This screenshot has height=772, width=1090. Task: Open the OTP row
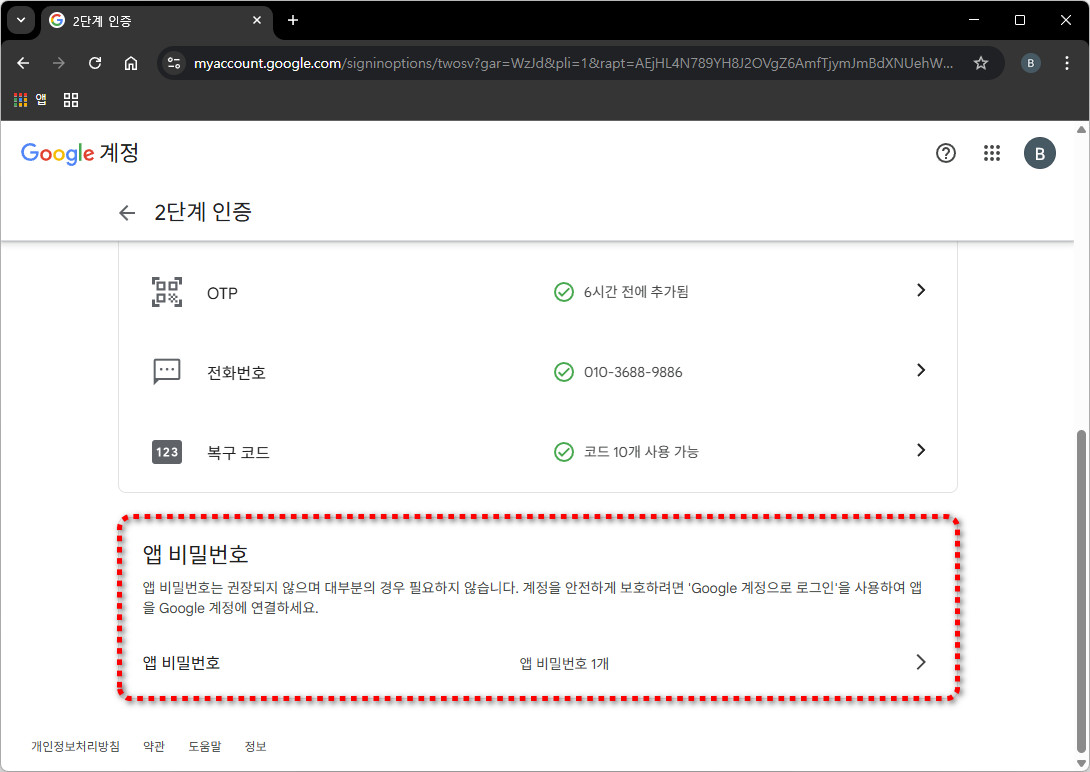point(538,292)
